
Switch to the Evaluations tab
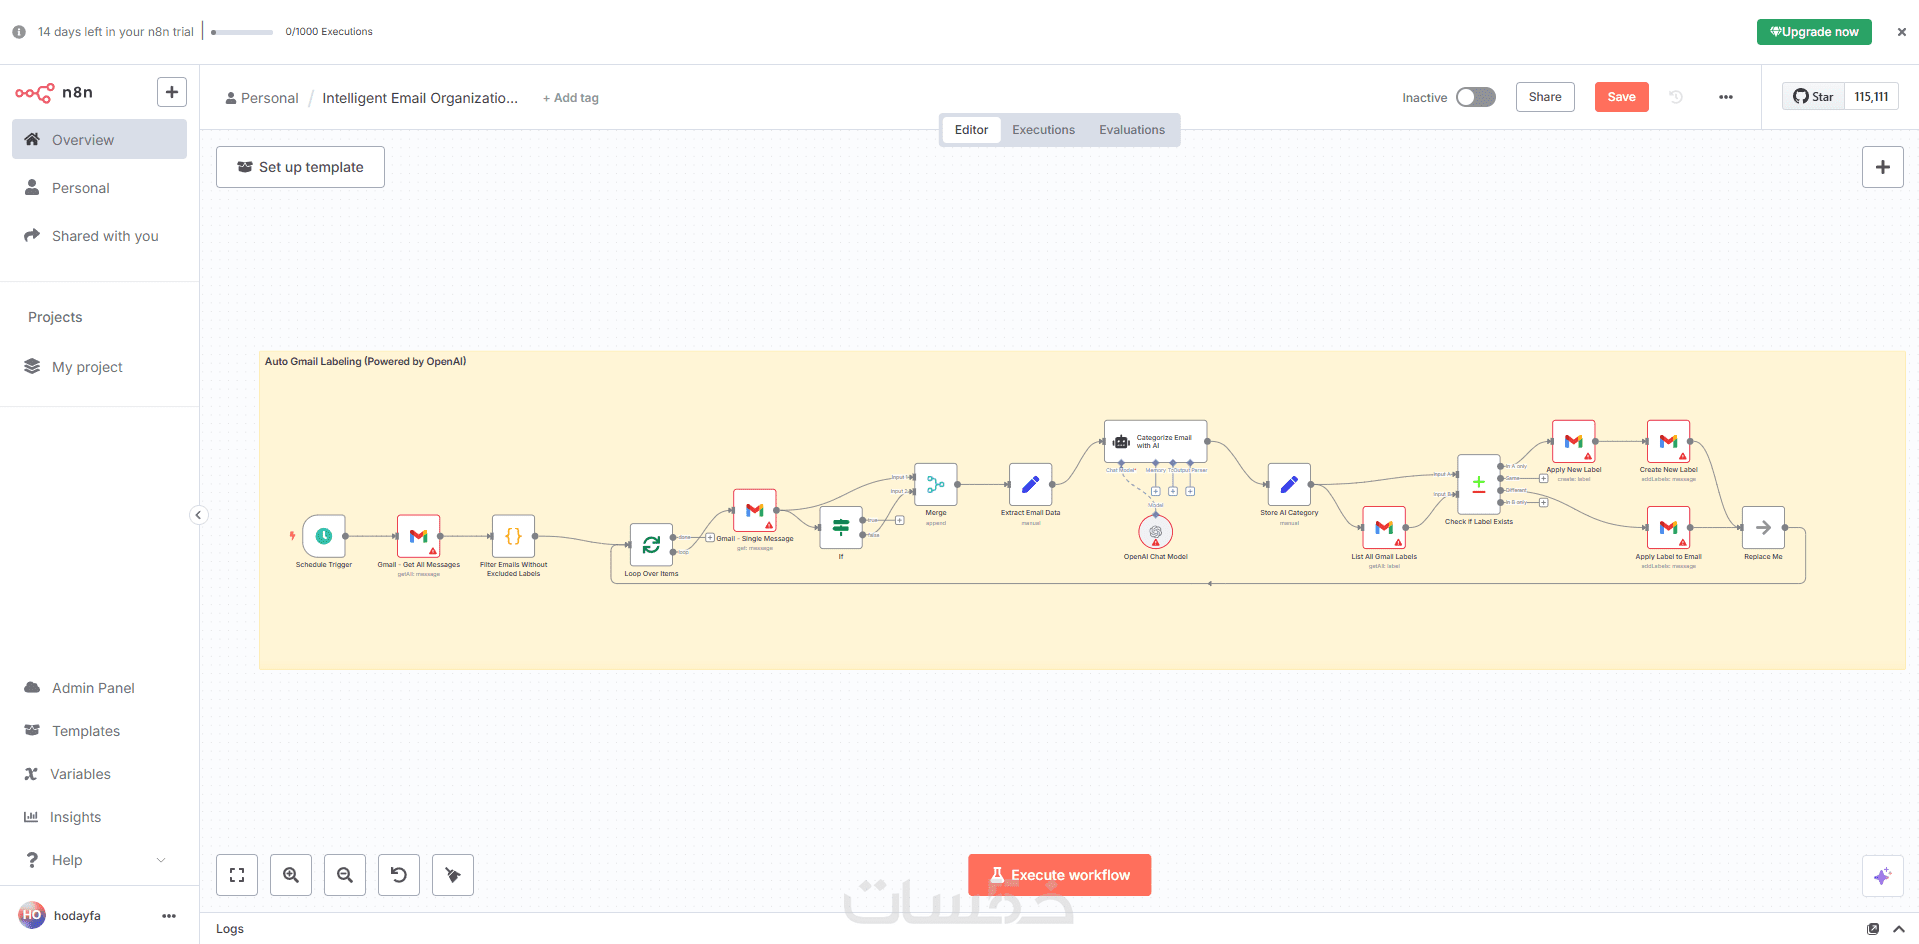pyautogui.click(x=1131, y=130)
